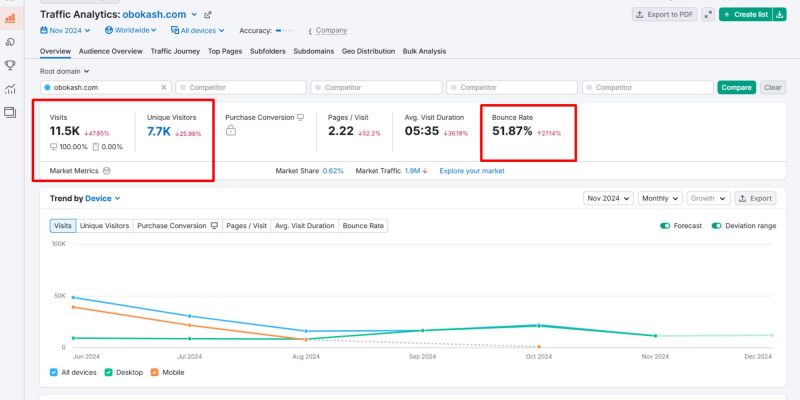
Task: Uncheck the Desktop legend checkbox
Action: [108, 372]
